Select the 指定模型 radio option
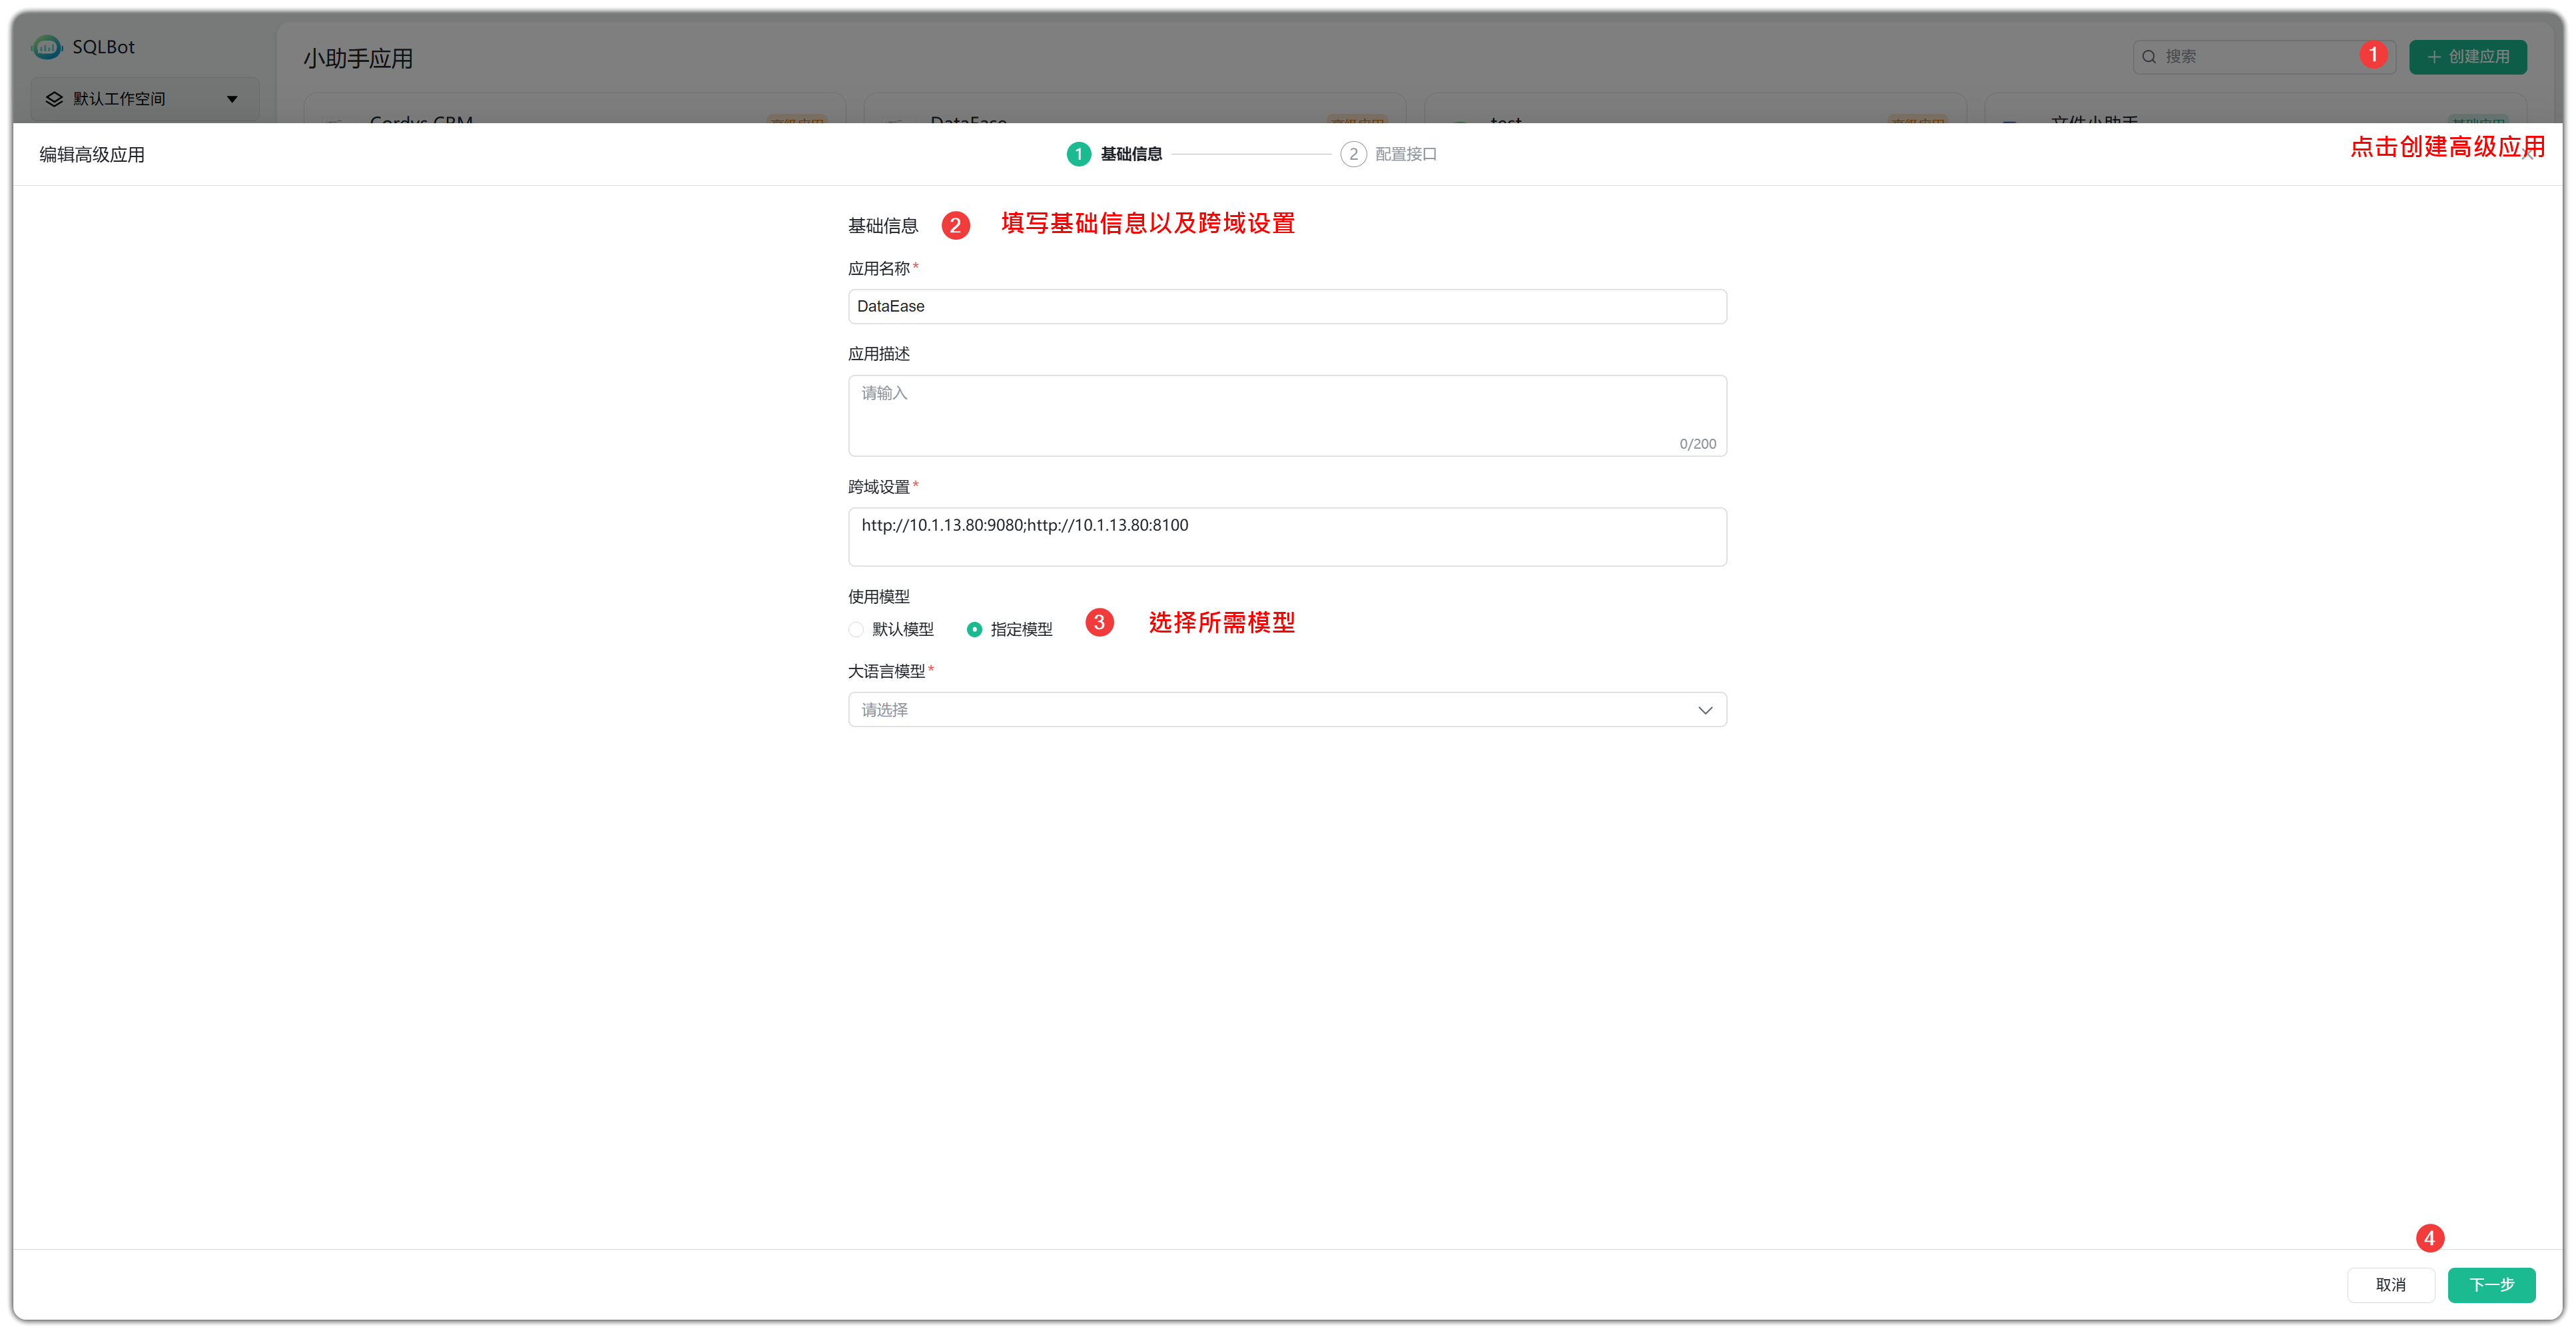 1010,629
